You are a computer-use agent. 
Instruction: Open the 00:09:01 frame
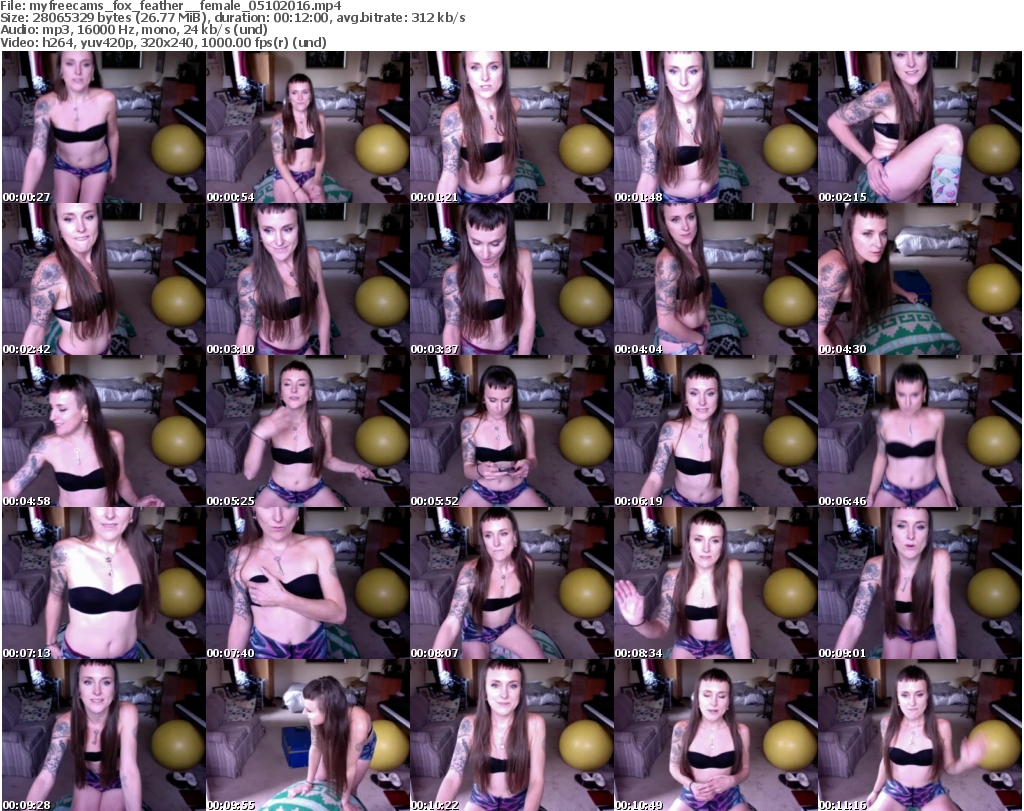pyautogui.click(x=919, y=583)
